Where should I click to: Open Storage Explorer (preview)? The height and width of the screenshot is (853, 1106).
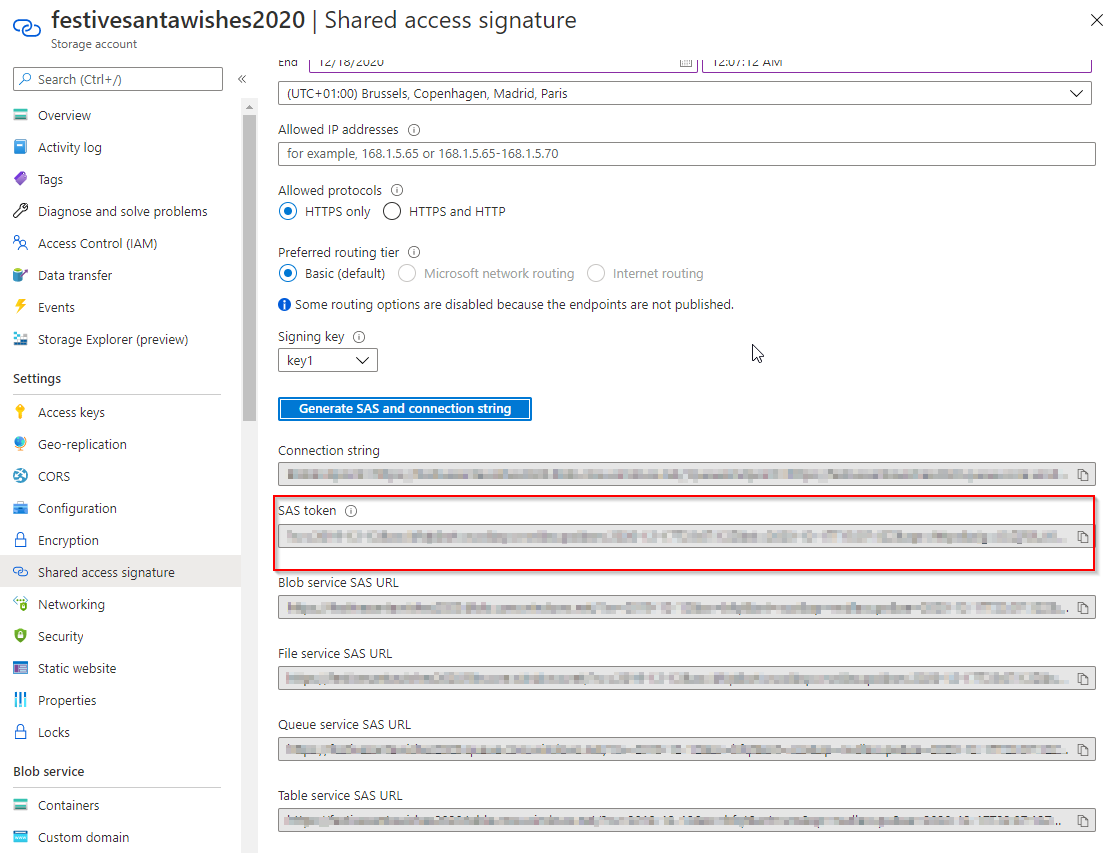click(113, 339)
